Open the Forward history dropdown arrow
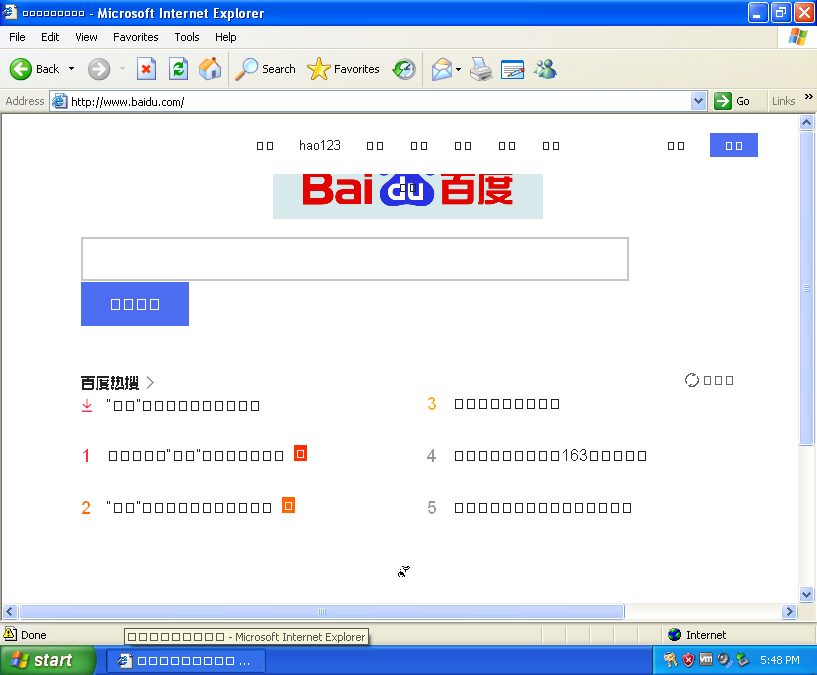This screenshot has height=675, width=817. (122, 69)
